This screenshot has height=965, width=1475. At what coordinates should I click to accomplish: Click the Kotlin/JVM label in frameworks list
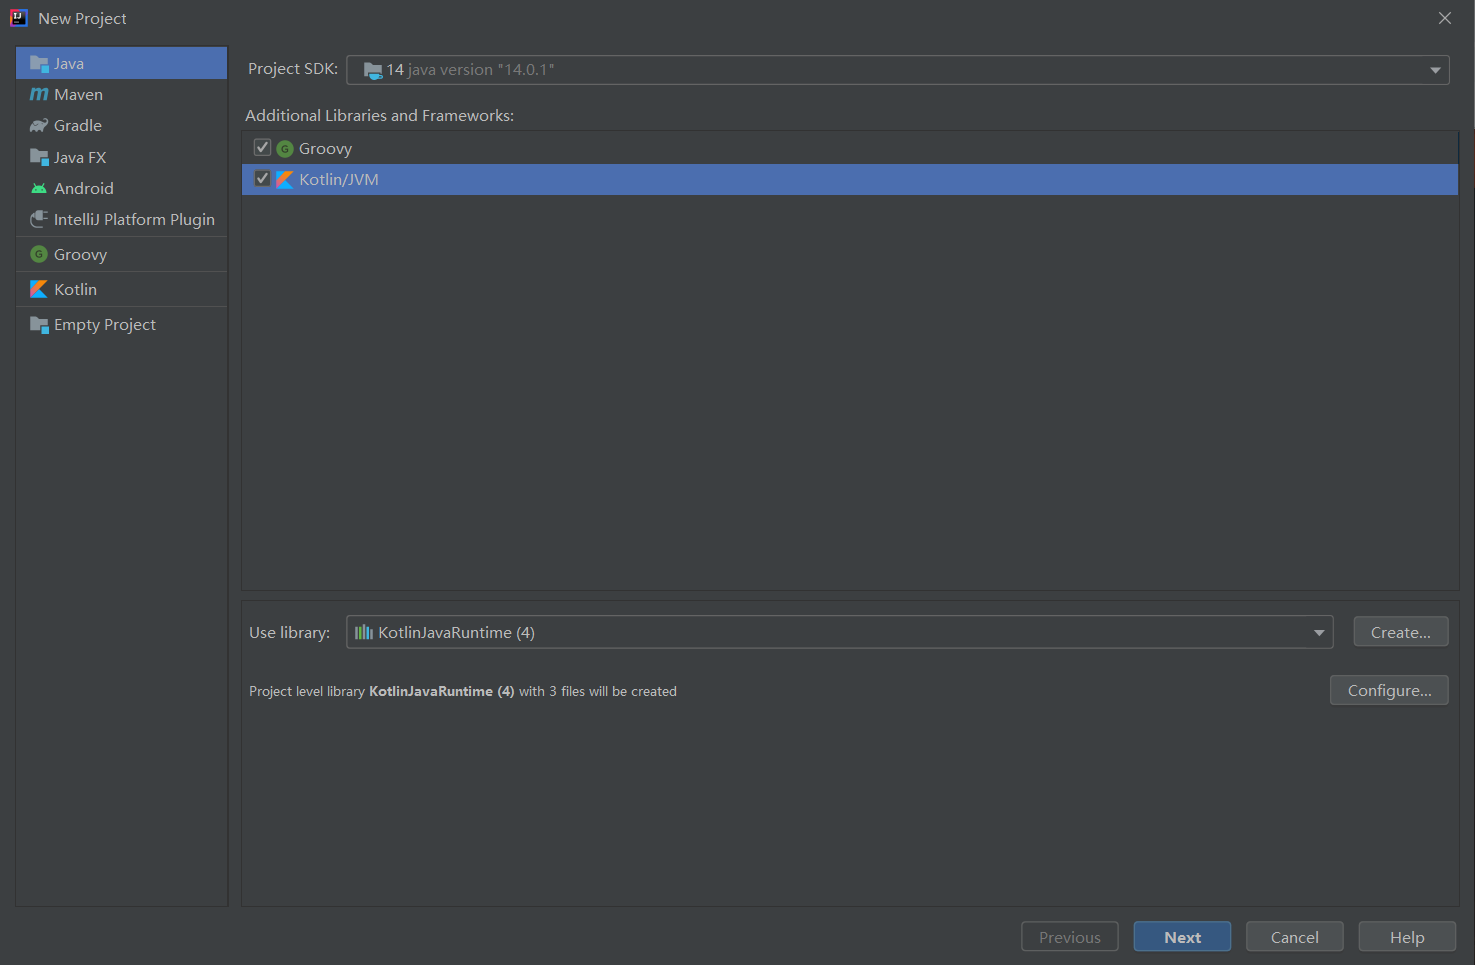(x=339, y=180)
